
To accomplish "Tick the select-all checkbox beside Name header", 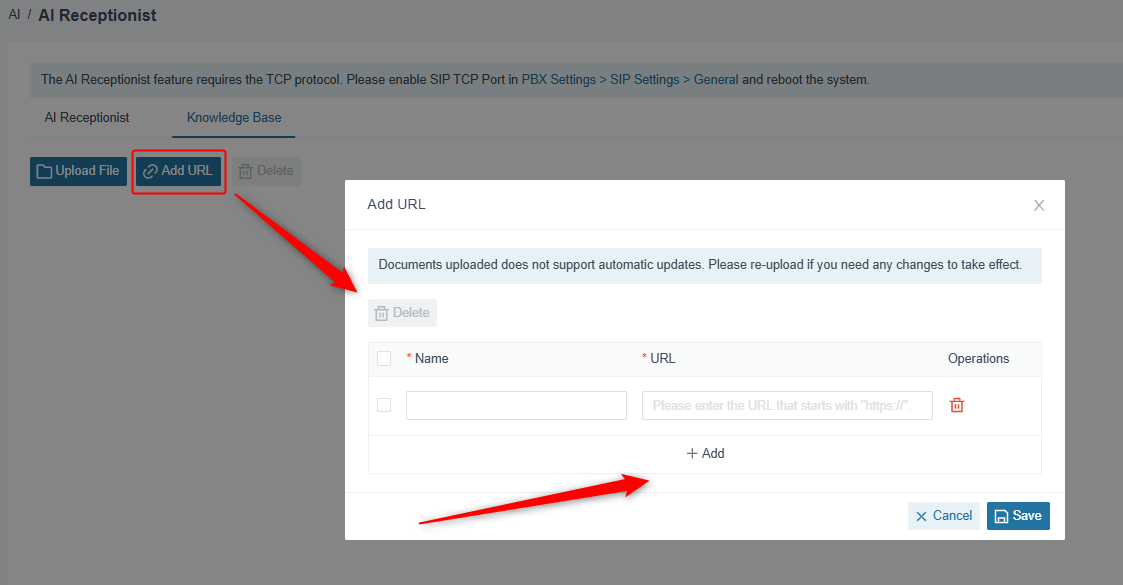I will pos(384,358).
